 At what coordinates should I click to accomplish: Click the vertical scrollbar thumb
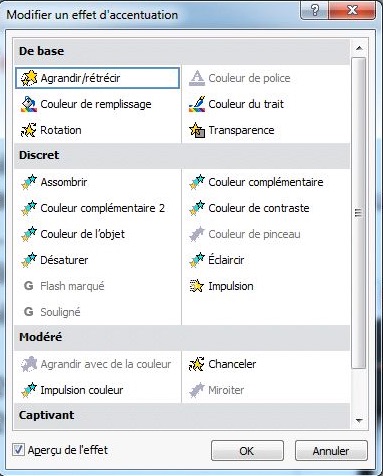pos(359,213)
